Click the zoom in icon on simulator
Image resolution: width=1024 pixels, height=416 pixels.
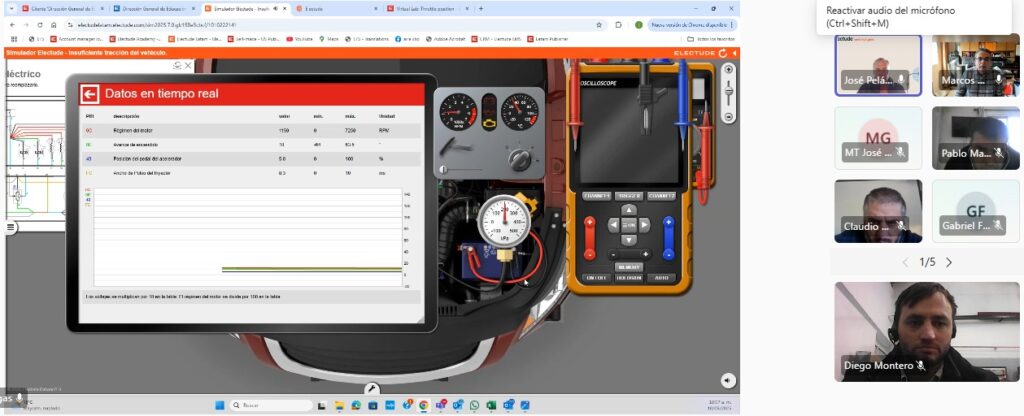[728, 69]
